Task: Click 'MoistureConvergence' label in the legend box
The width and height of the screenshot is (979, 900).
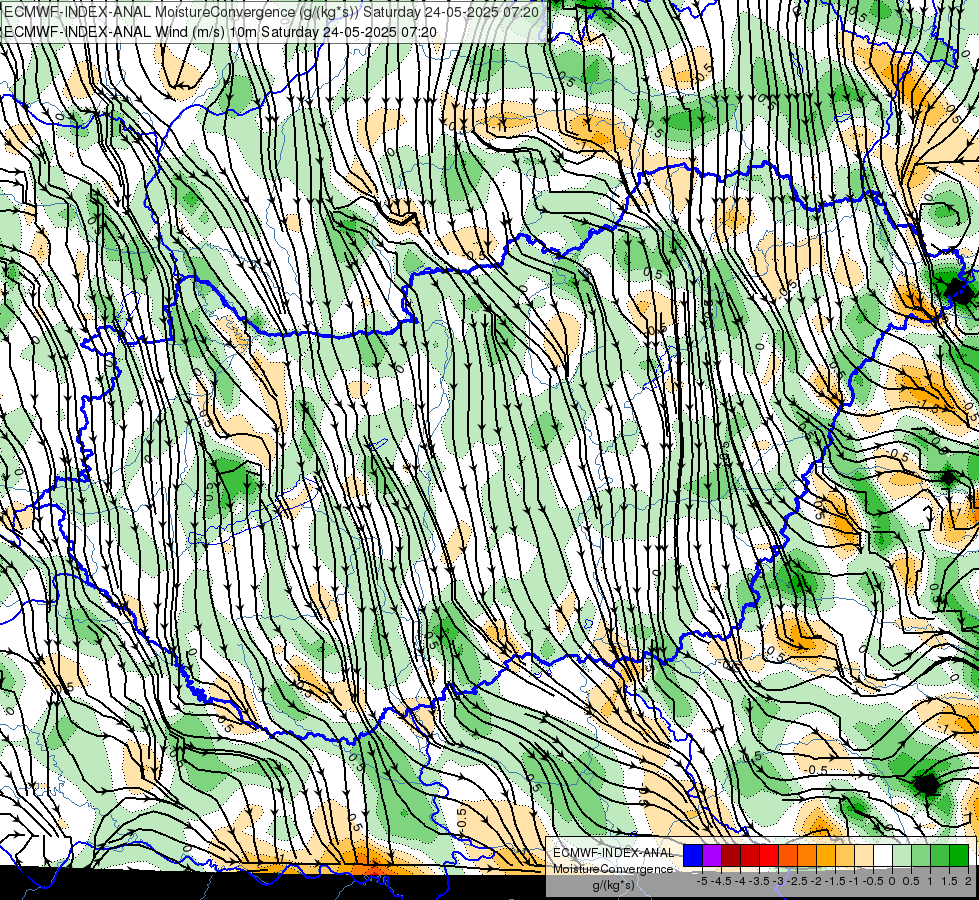Action: tap(613, 869)
